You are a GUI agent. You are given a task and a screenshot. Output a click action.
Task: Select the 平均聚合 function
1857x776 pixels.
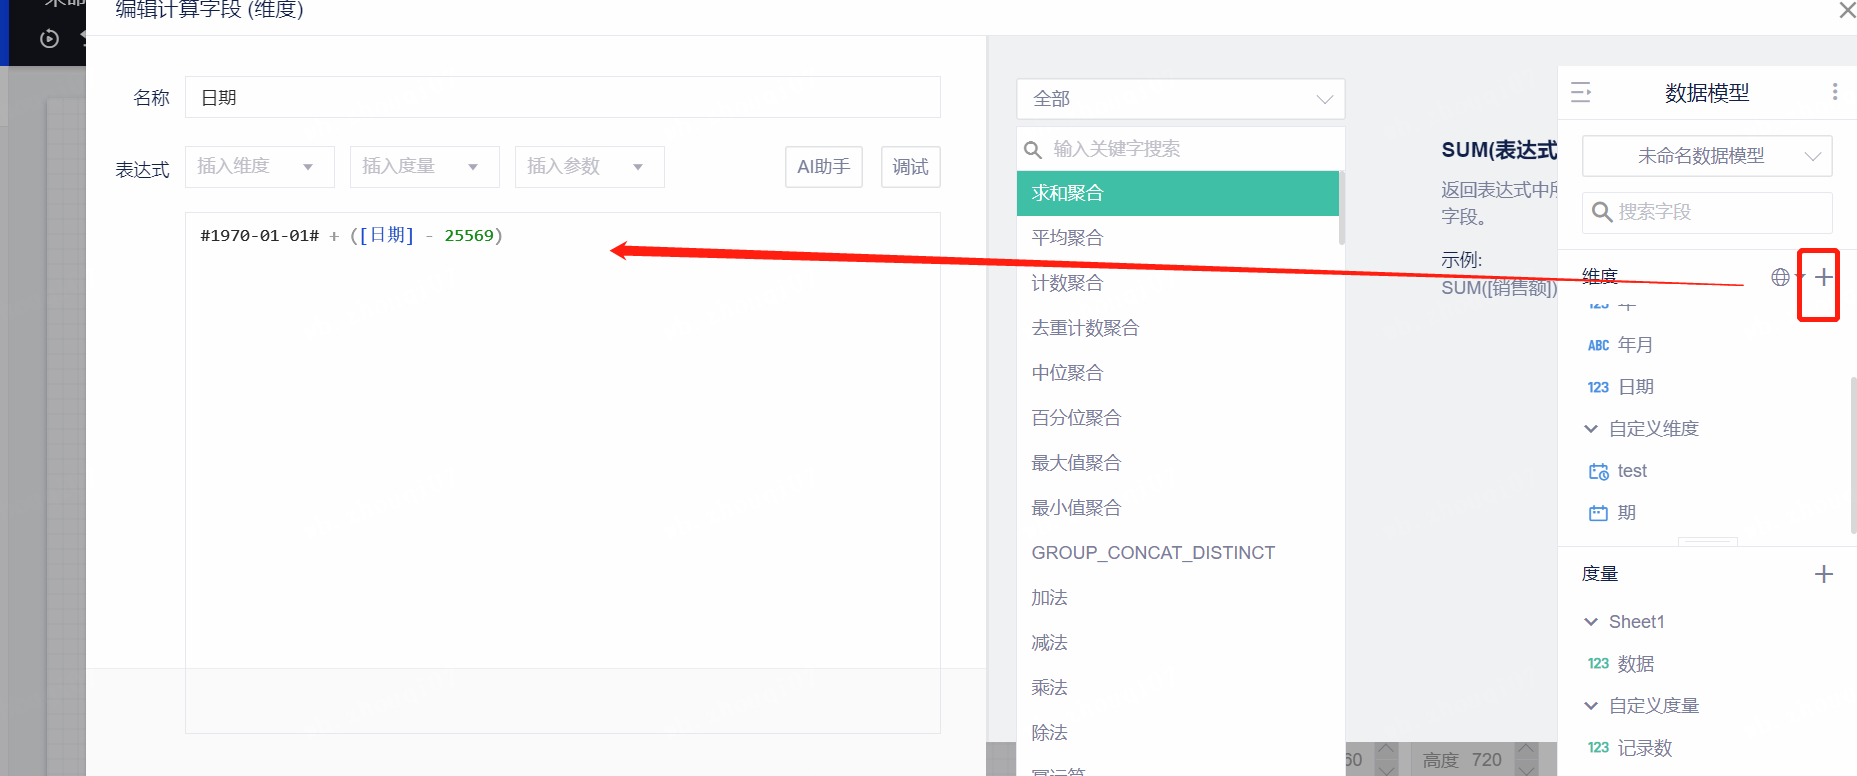pos(1177,238)
